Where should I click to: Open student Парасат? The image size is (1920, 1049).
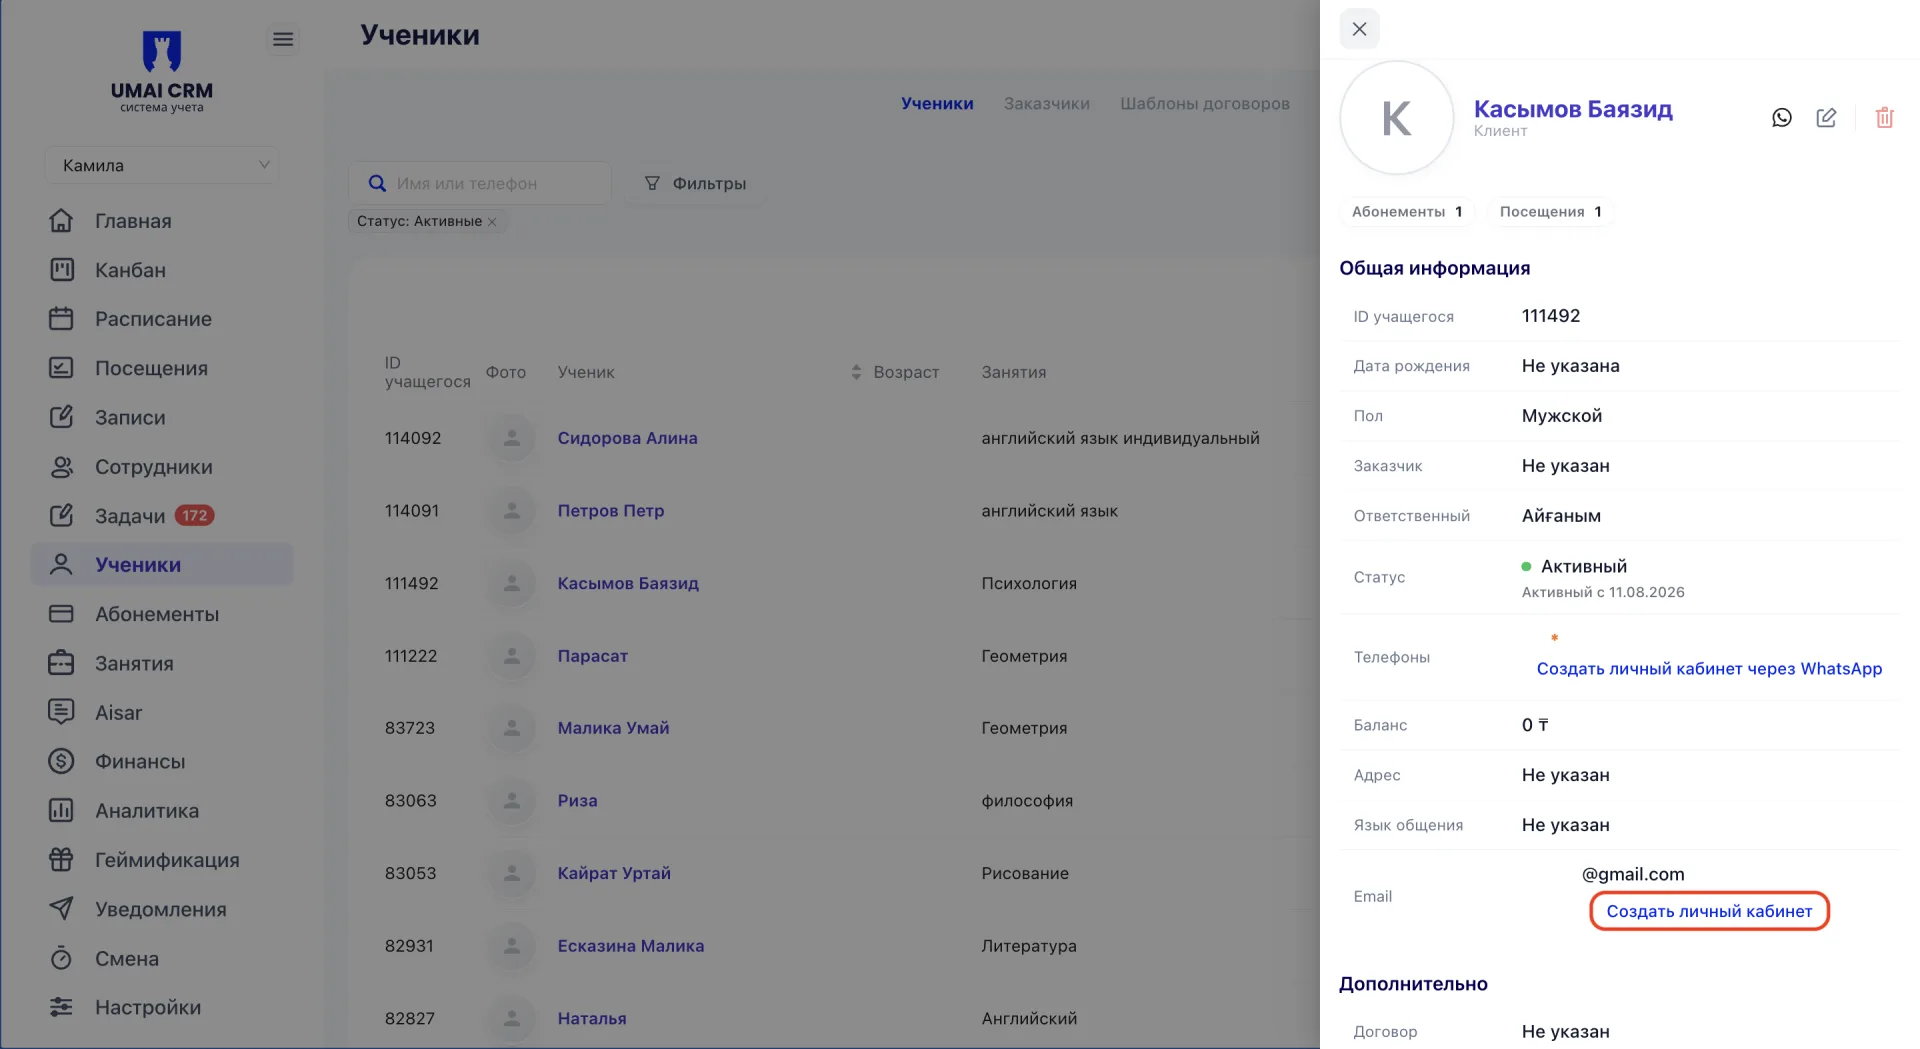click(592, 656)
